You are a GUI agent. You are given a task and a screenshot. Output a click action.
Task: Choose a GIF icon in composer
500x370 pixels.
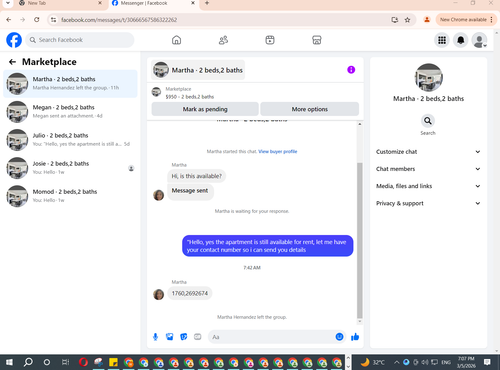198,337
